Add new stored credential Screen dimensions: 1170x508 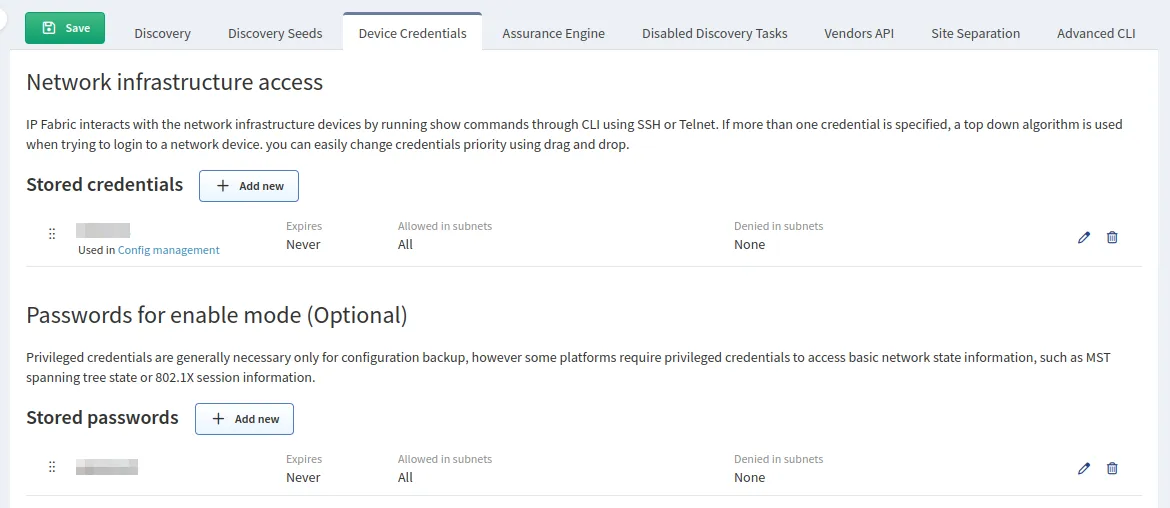tap(249, 186)
